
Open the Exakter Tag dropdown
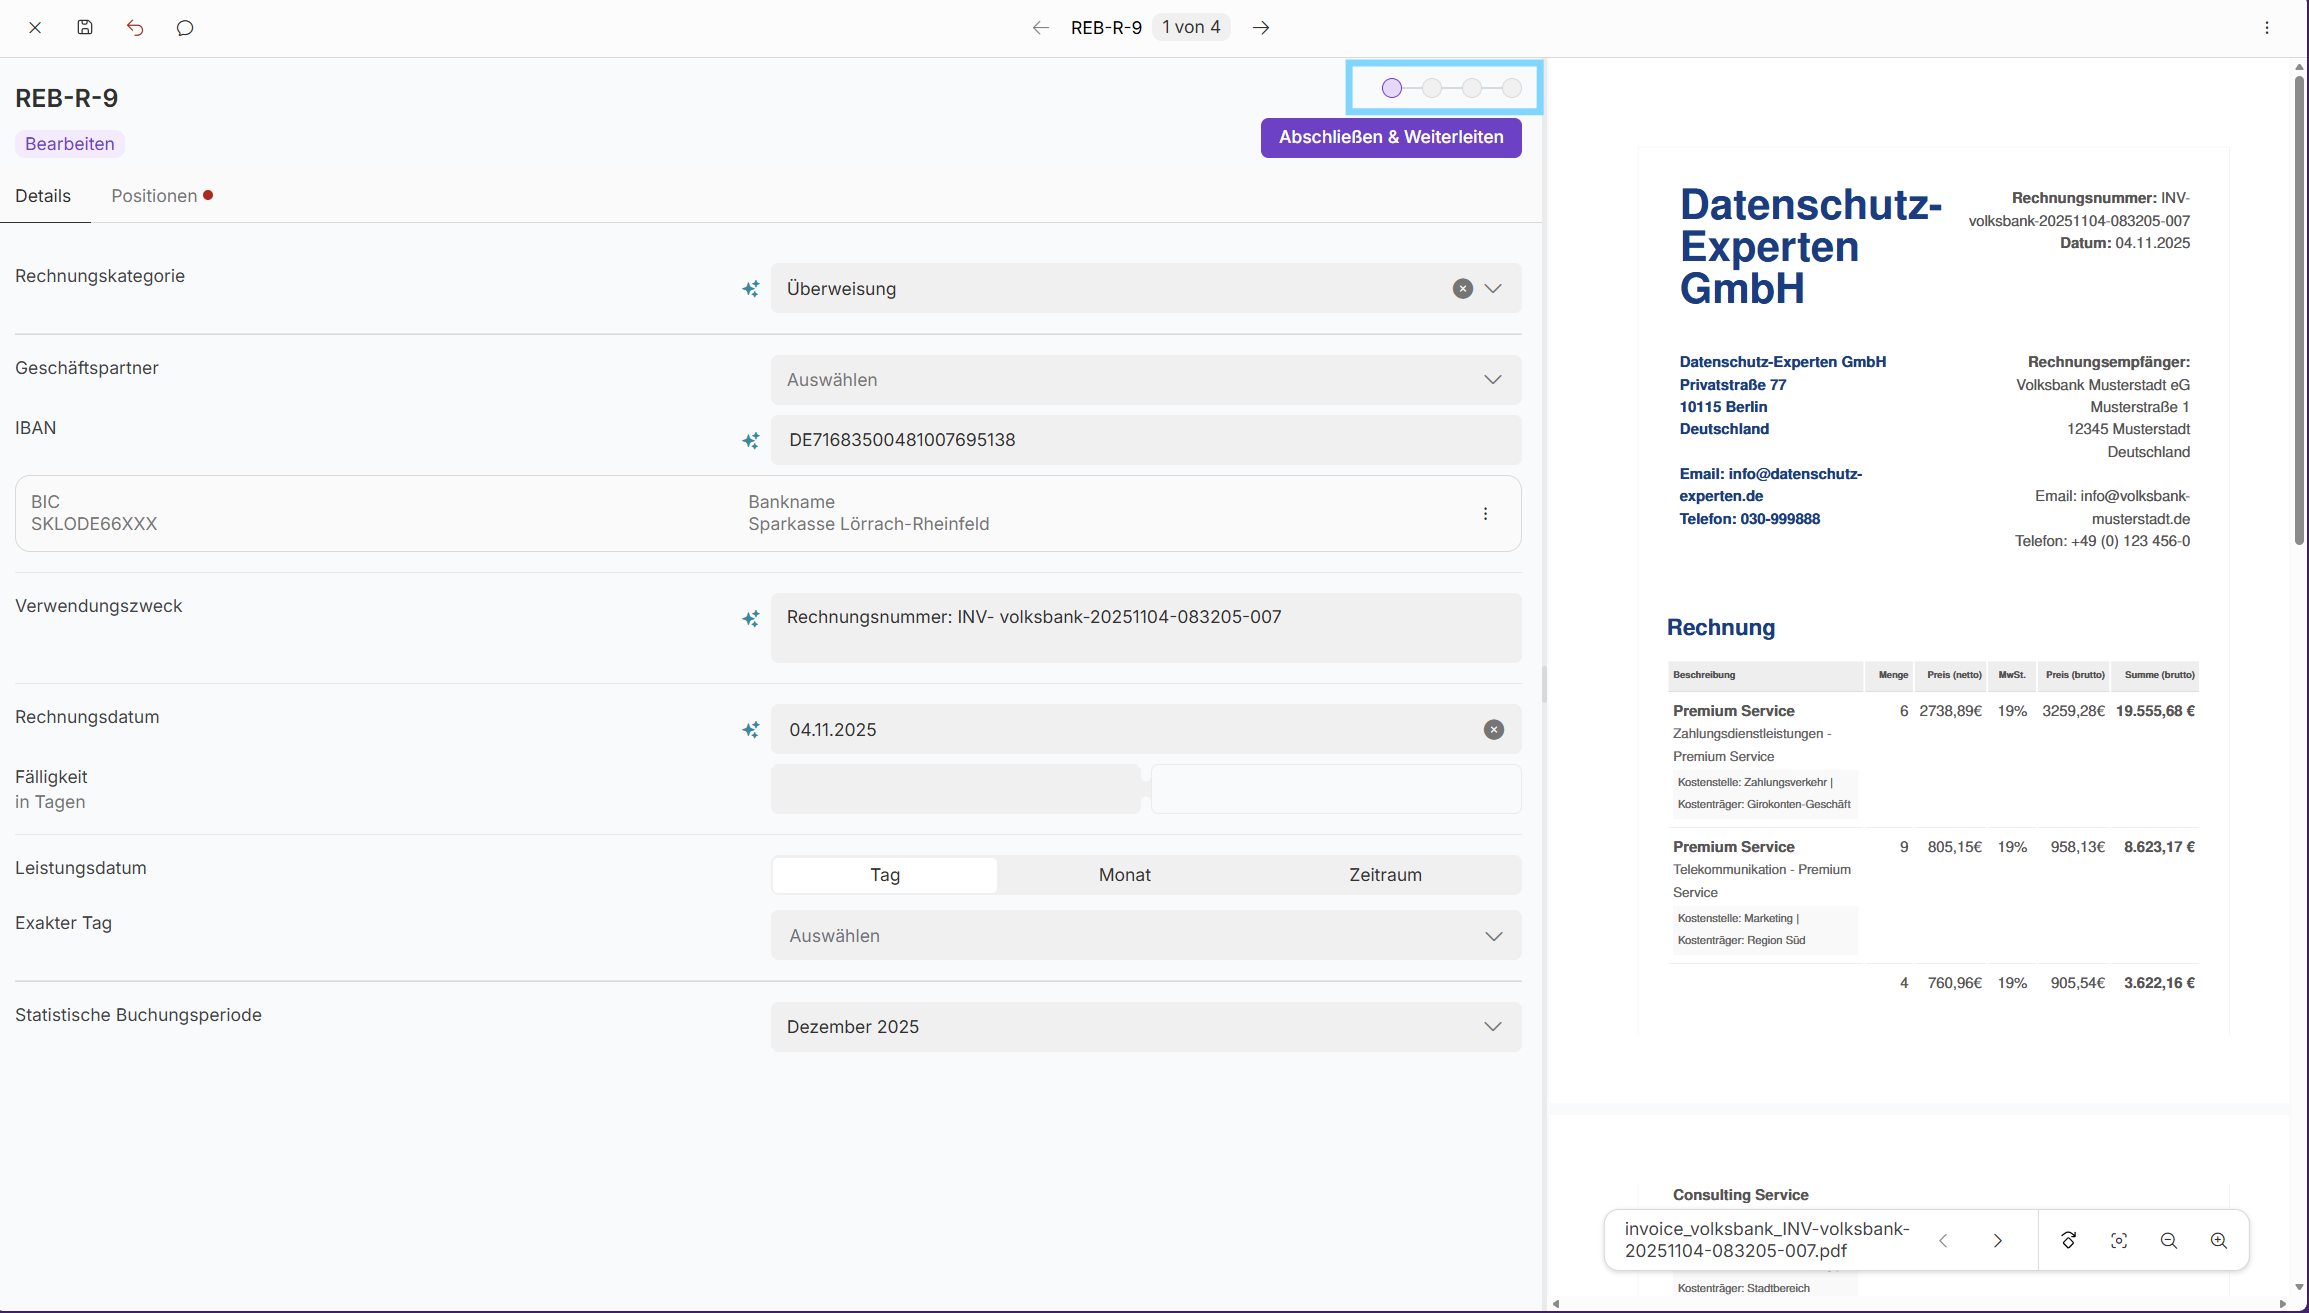point(1146,936)
